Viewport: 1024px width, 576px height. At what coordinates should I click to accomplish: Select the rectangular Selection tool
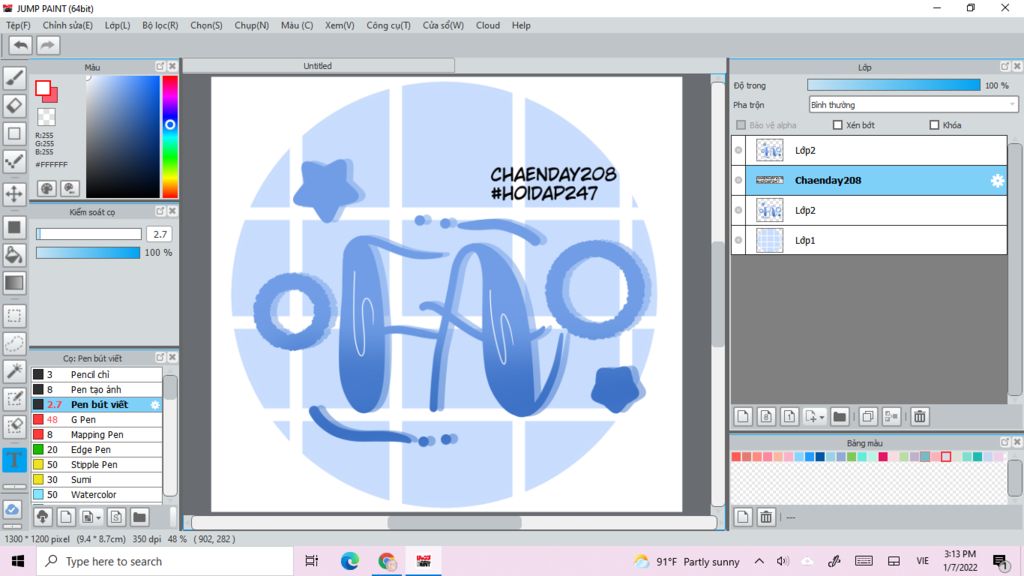coord(14,316)
